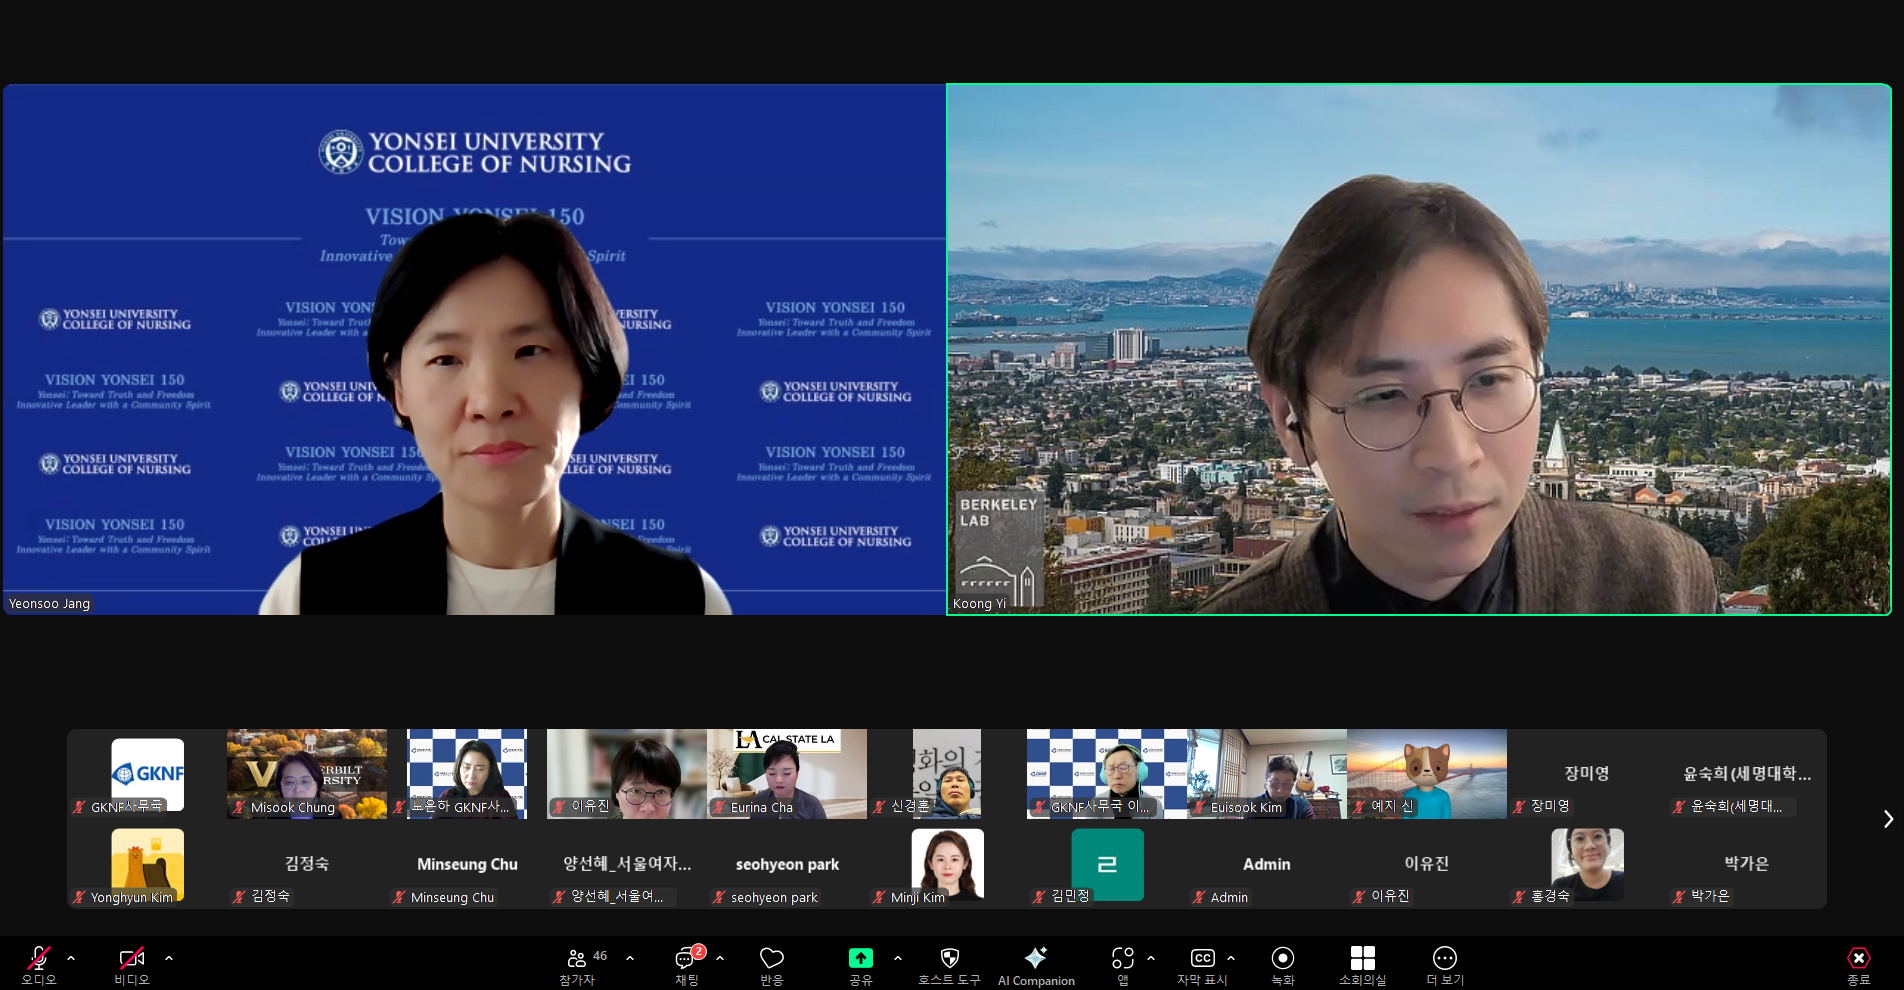Select Eurina Cha's video thumbnail
The image size is (1904, 990).
tap(787, 773)
